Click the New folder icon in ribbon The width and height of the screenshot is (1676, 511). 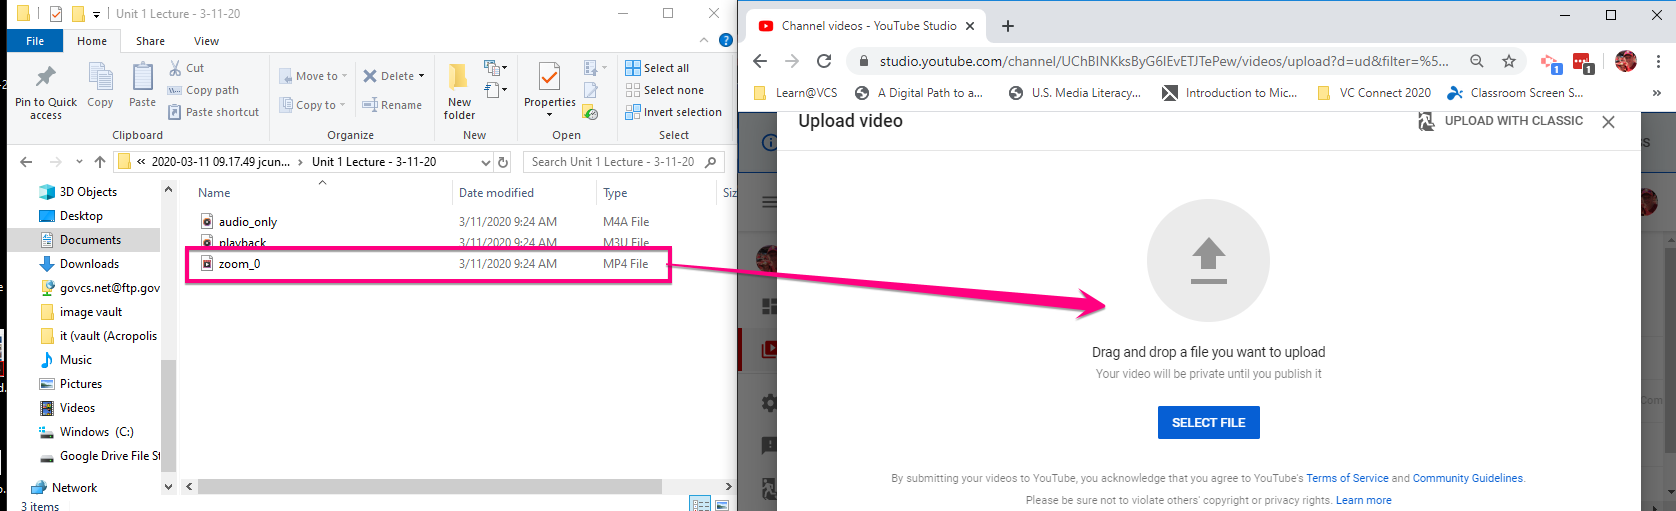click(x=458, y=78)
